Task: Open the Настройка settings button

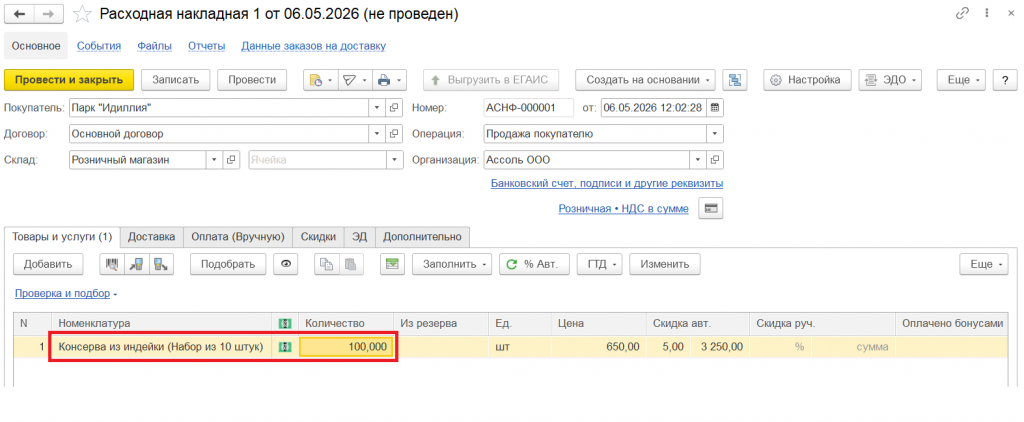Action: pos(807,80)
